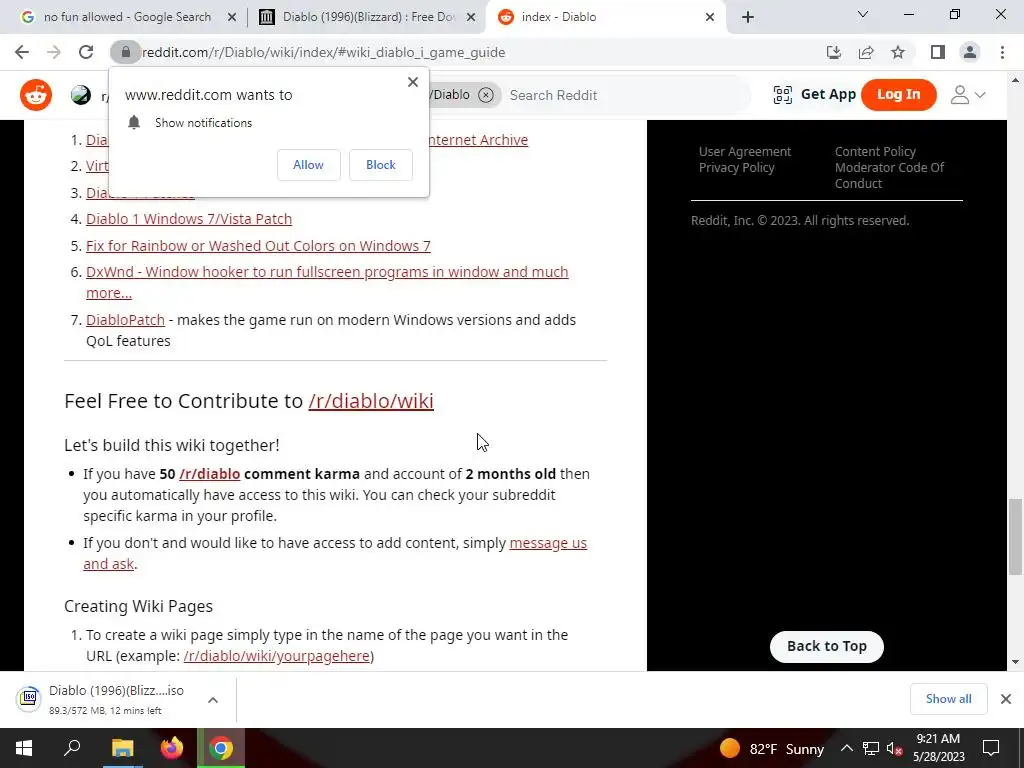Bookmark this tab with the star
Image resolution: width=1024 pixels, height=768 pixels.
coord(898,52)
